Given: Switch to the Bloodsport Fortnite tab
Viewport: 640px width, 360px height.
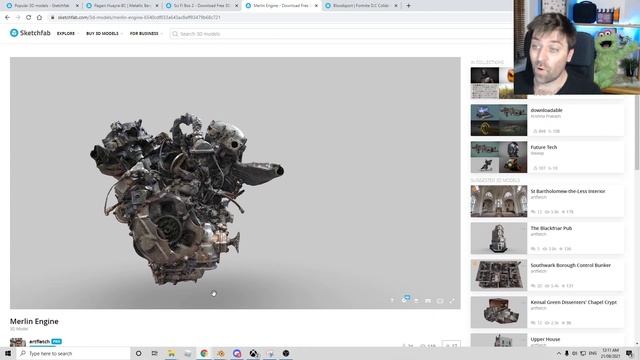Looking at the screenshot, I should tap(361, 6).
